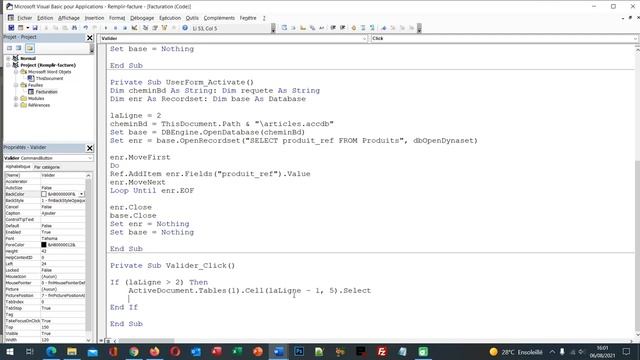Toggle Design Mode icon
This screenshot has height=360, width=640.
click(134, 28)
